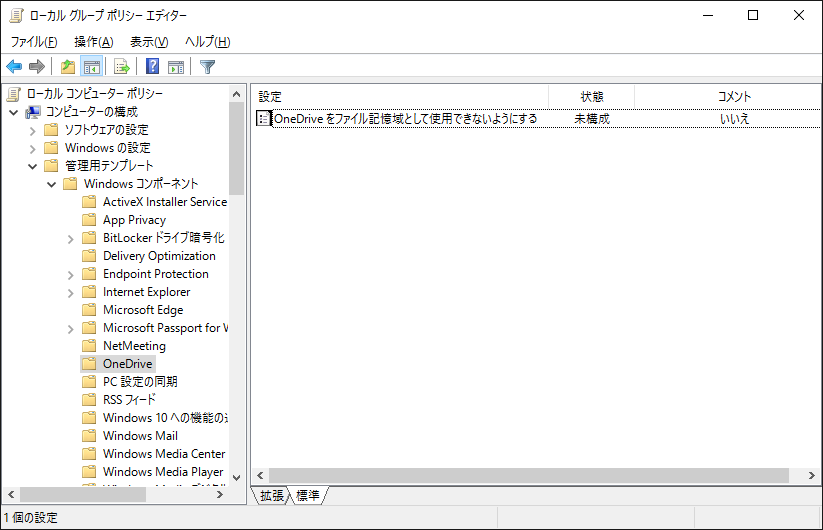
Task: Toggle the show/hide console tree icon
Action: [x=91, y=67]
